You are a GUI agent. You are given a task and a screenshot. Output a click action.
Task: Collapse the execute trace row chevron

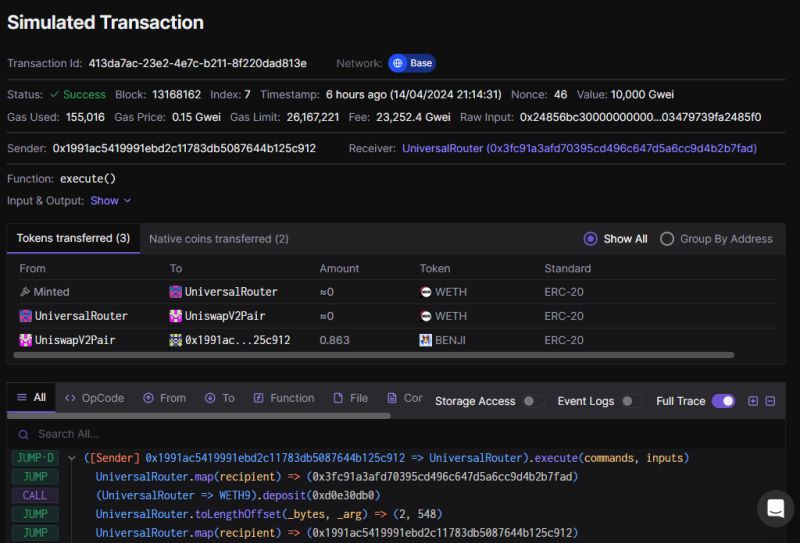tap(71, 458)
